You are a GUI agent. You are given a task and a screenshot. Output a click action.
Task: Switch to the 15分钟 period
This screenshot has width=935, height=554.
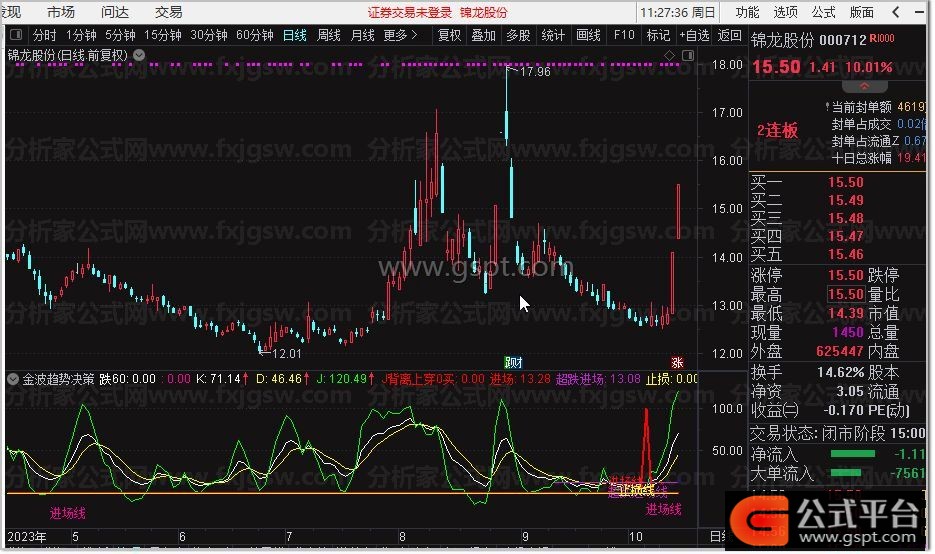point(163,35)
